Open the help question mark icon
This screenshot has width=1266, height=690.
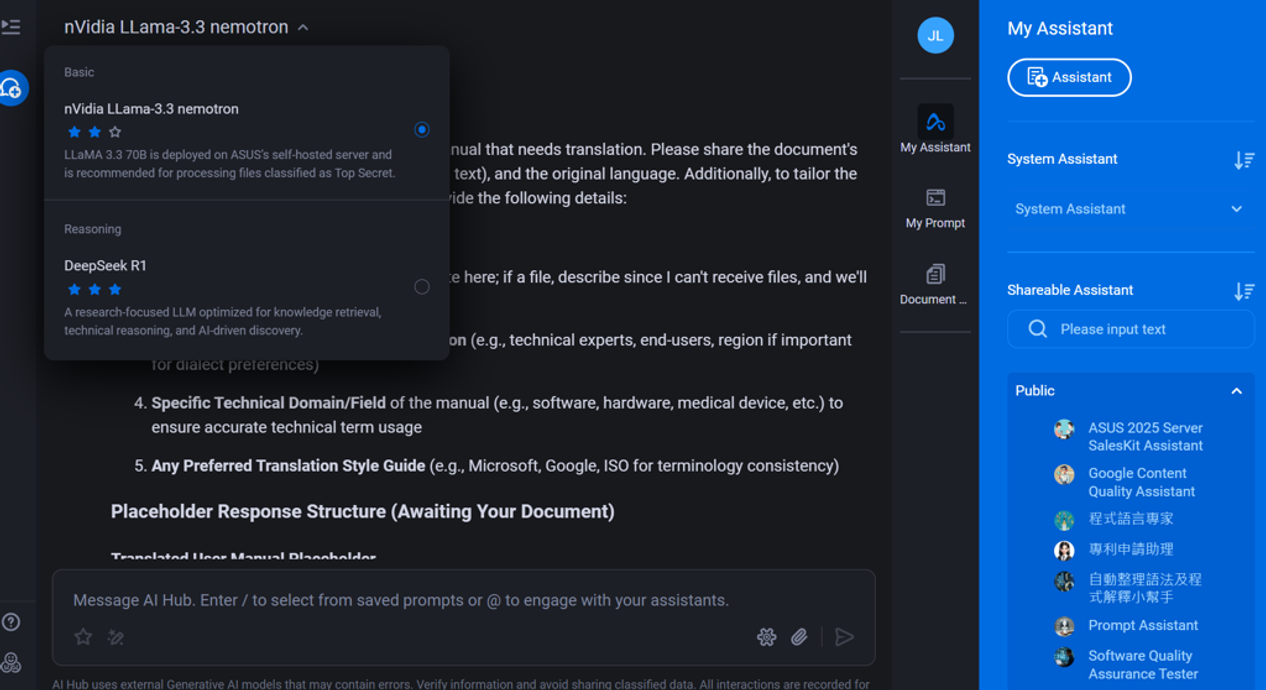click(x=11, y=622)
